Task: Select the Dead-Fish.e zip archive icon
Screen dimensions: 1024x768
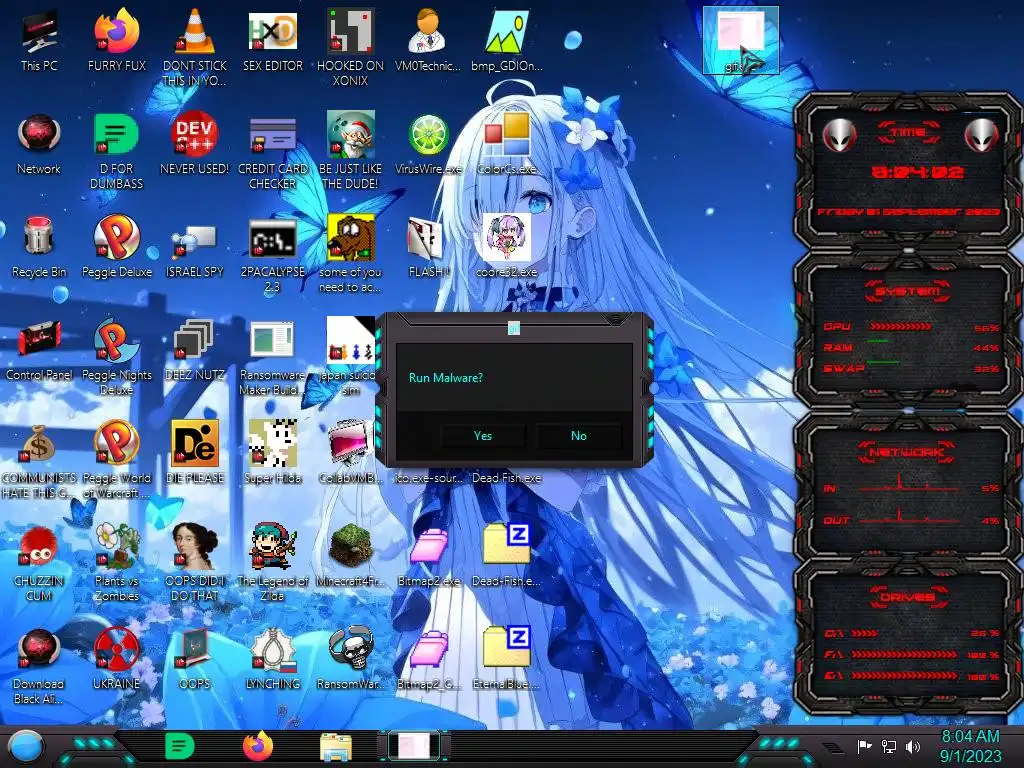Action: click(507, 556)
